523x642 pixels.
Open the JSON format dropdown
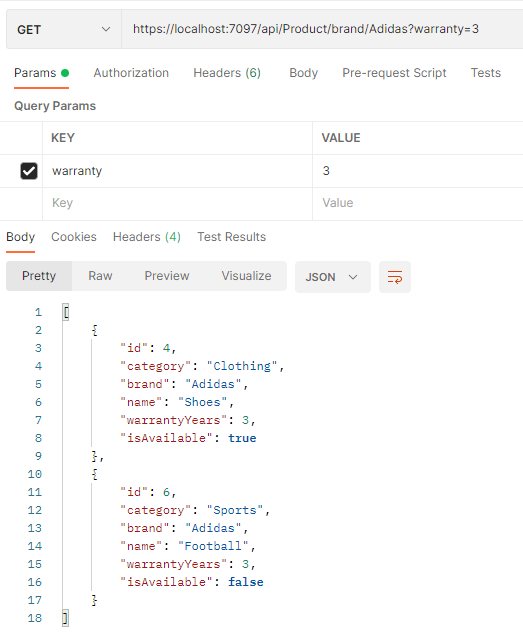[333, 277]
